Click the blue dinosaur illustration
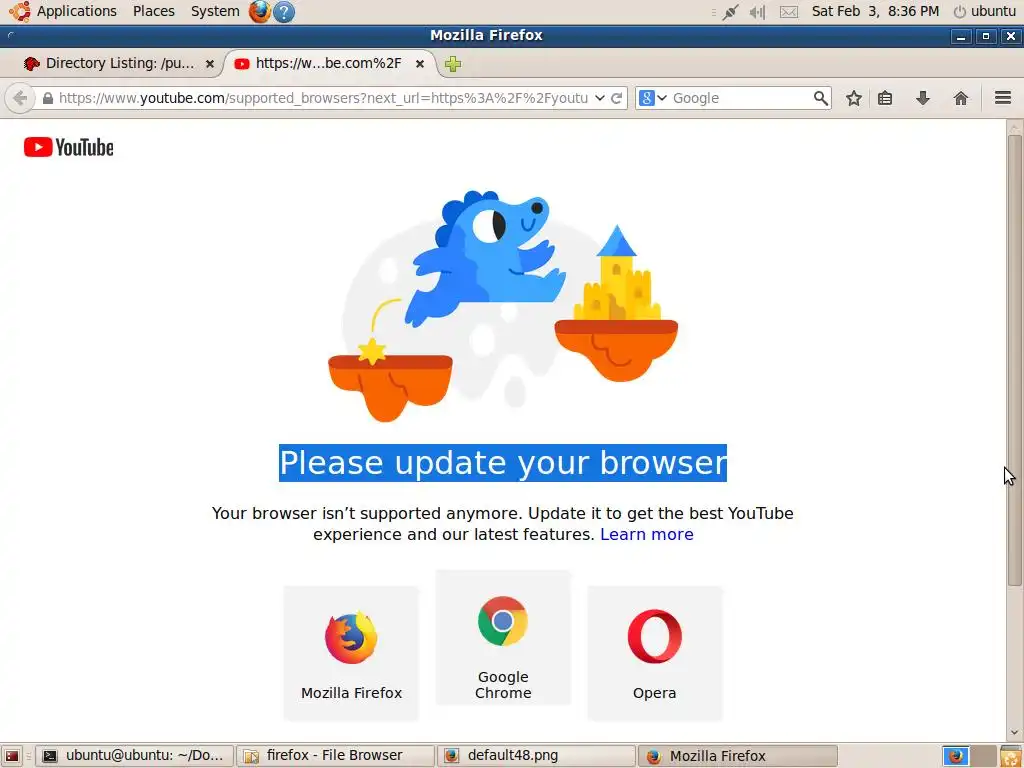Screen dimensions: 1024x768 click(x=487, y=258)
